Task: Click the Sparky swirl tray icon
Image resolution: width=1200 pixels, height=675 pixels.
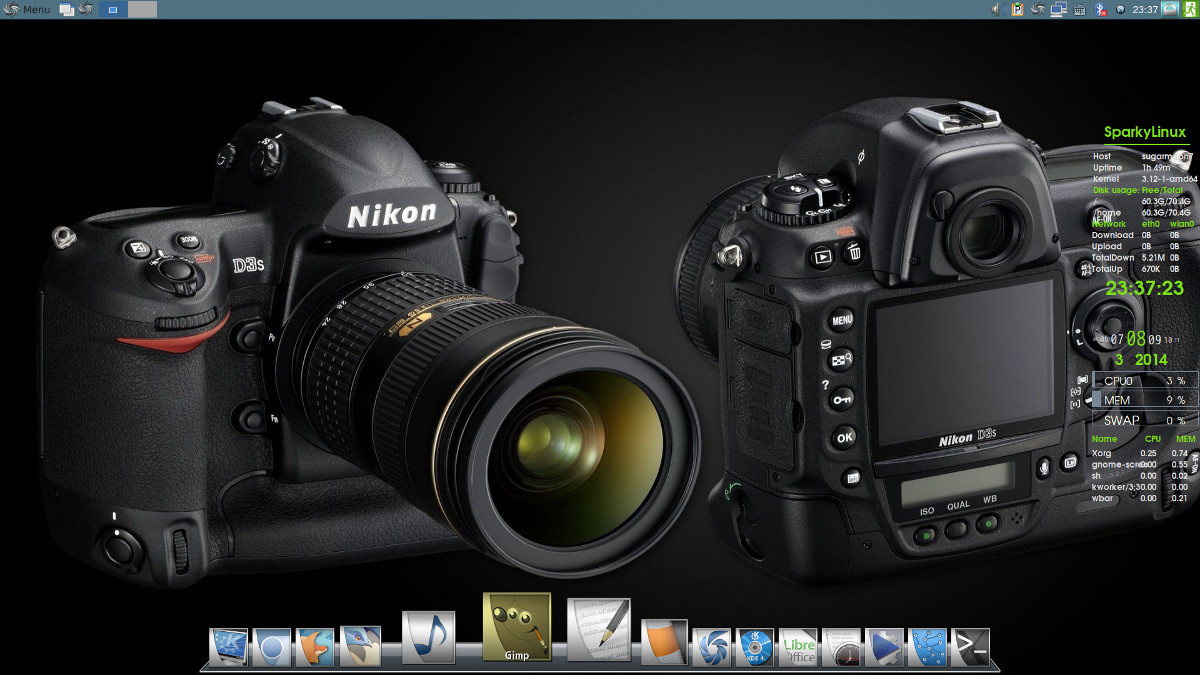Action: (x=1038, y=9)
